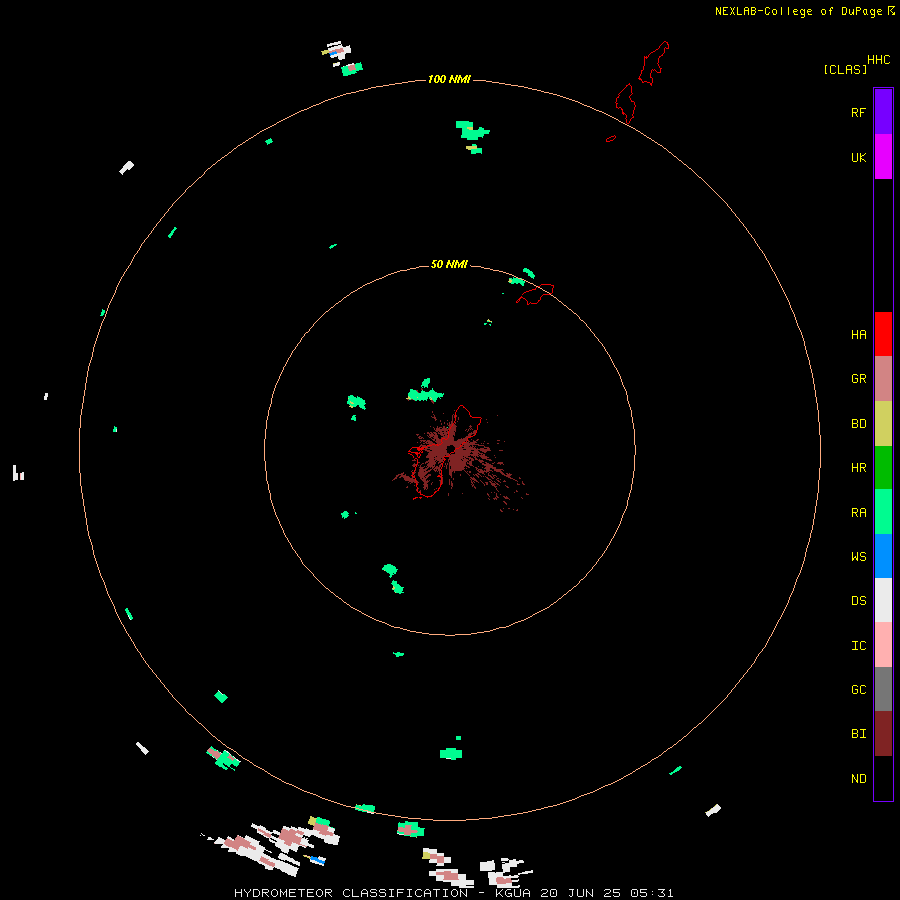Click the BD legend label

tap(858, 424)
